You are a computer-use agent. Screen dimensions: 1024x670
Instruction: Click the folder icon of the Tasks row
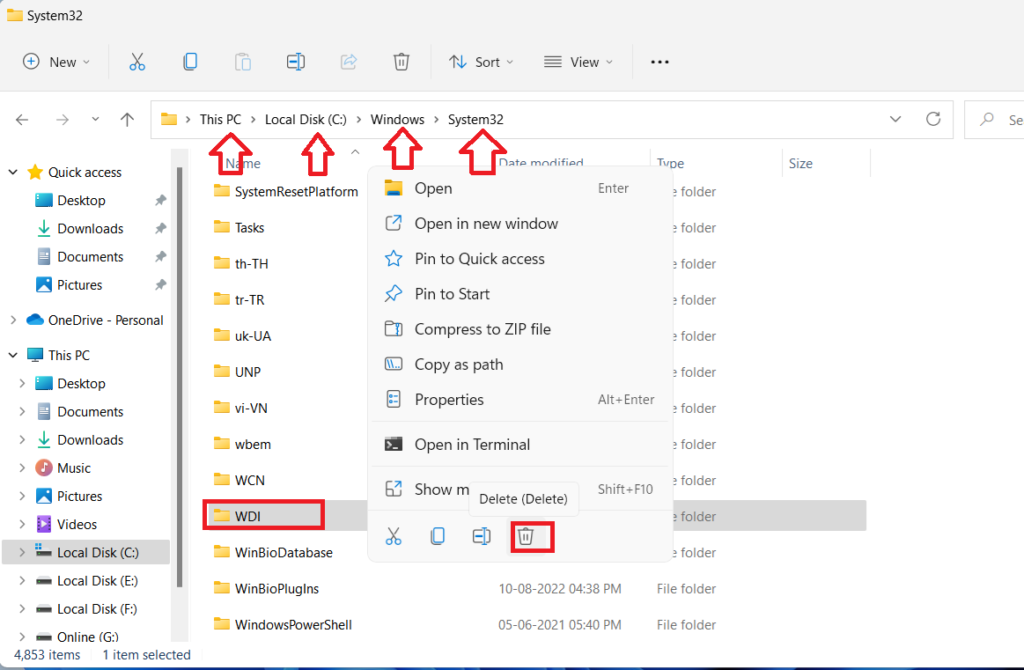222,227
